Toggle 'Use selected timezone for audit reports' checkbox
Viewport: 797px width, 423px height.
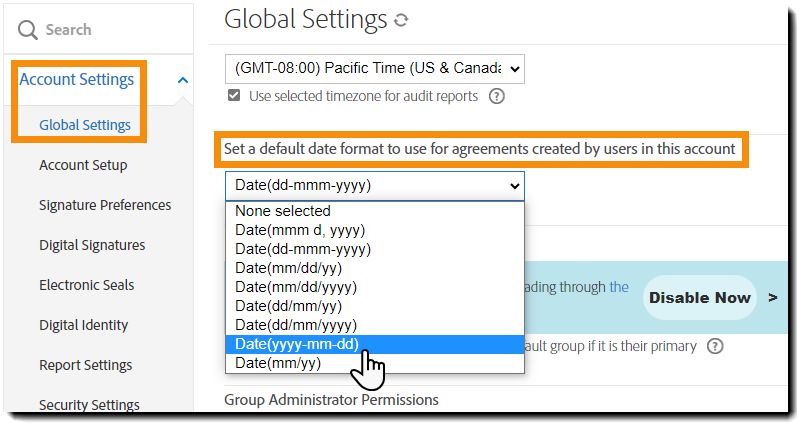(234, 96)
